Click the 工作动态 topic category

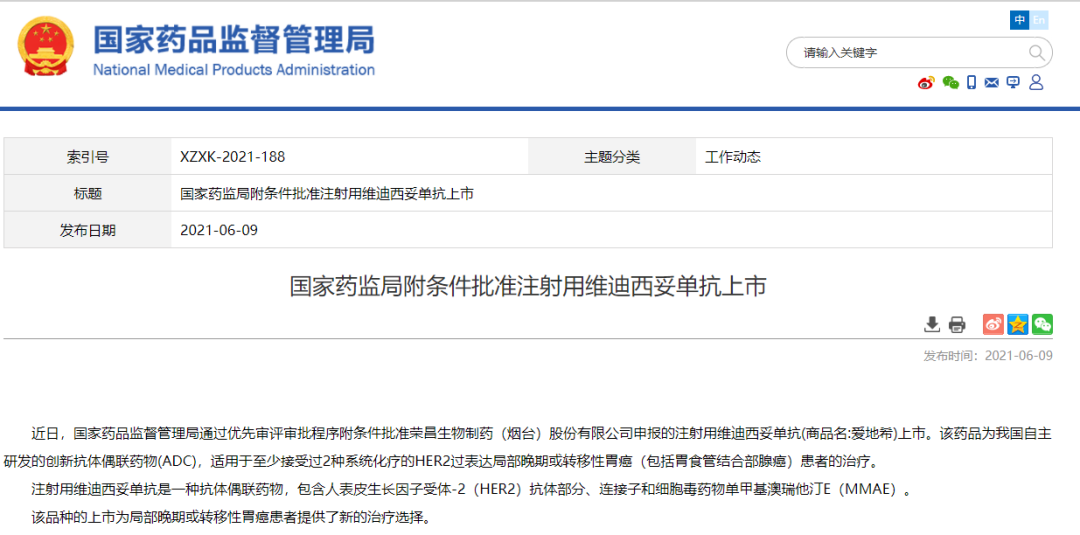(732, 157)
